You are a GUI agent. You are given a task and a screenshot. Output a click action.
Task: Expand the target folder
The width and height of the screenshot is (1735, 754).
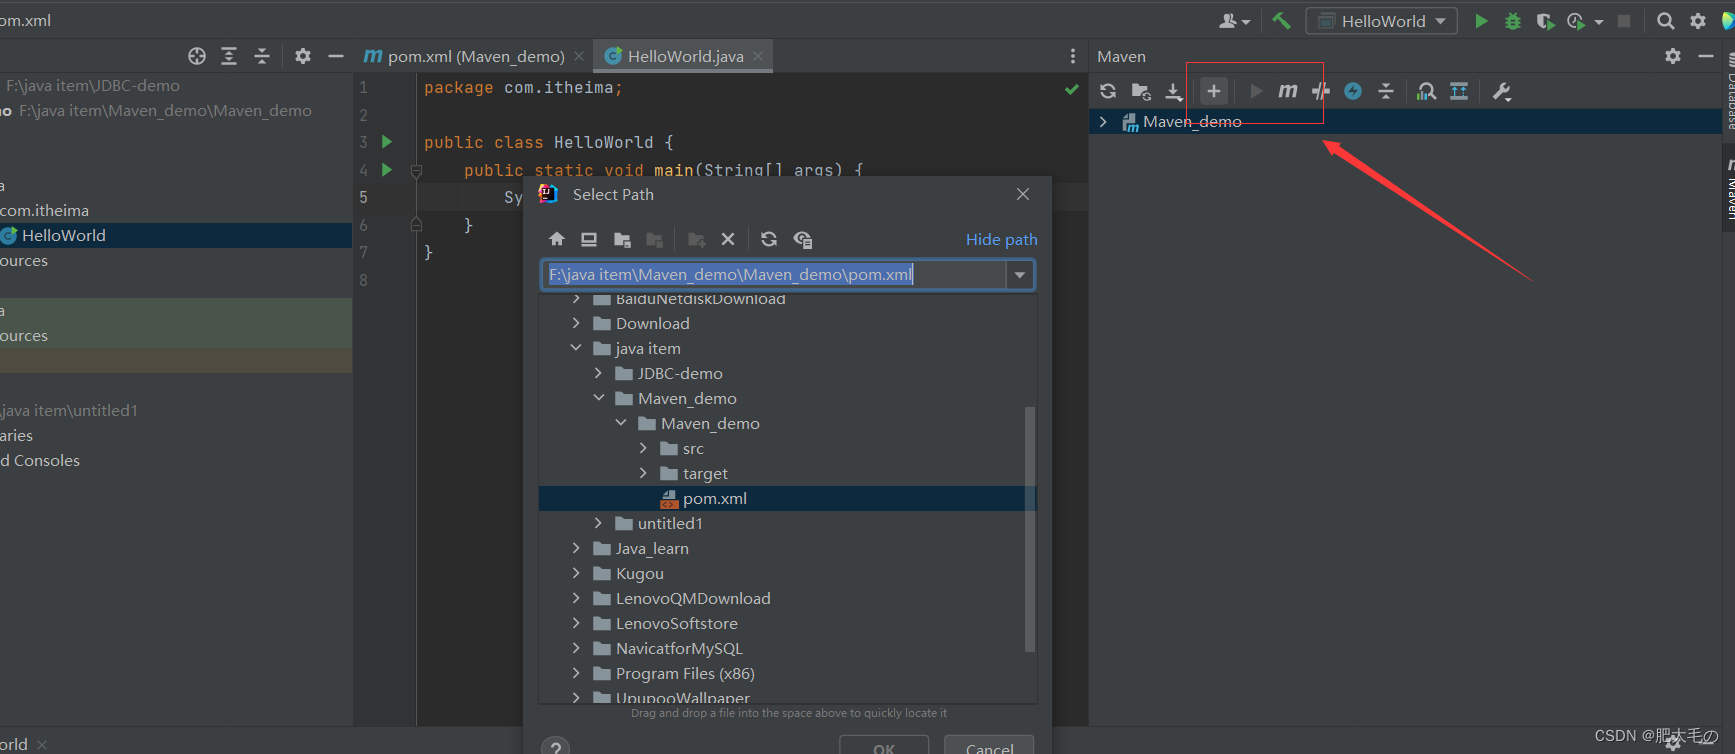[643, 473]
